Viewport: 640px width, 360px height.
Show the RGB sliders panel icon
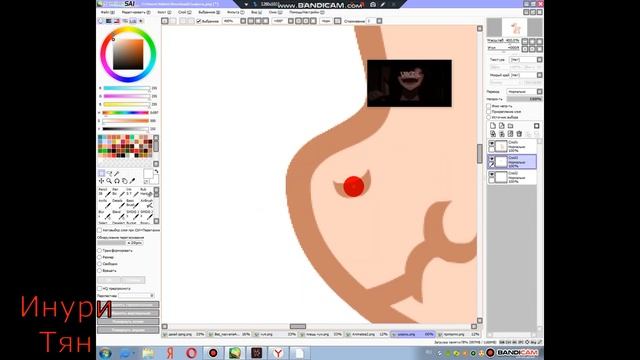(x=109, y=21)
